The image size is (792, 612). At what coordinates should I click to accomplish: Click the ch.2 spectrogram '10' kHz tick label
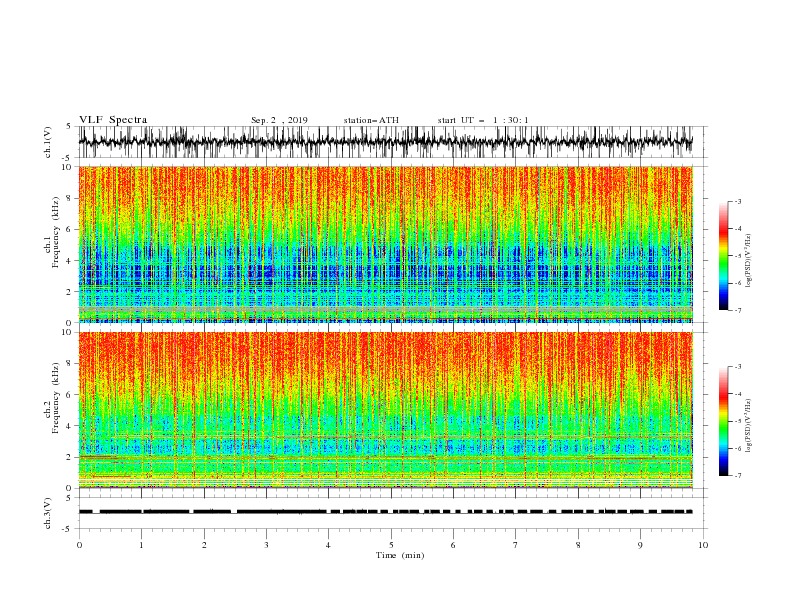69,332
